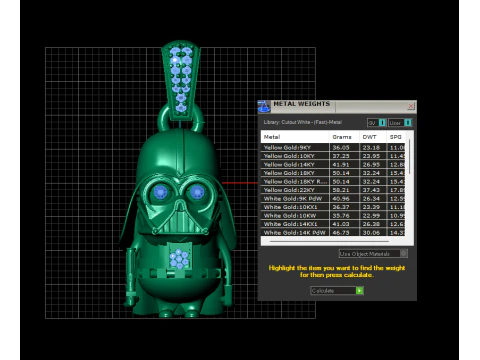Close the Metal Weights dialog
This screenshot has height=360, width=480.
411,106
